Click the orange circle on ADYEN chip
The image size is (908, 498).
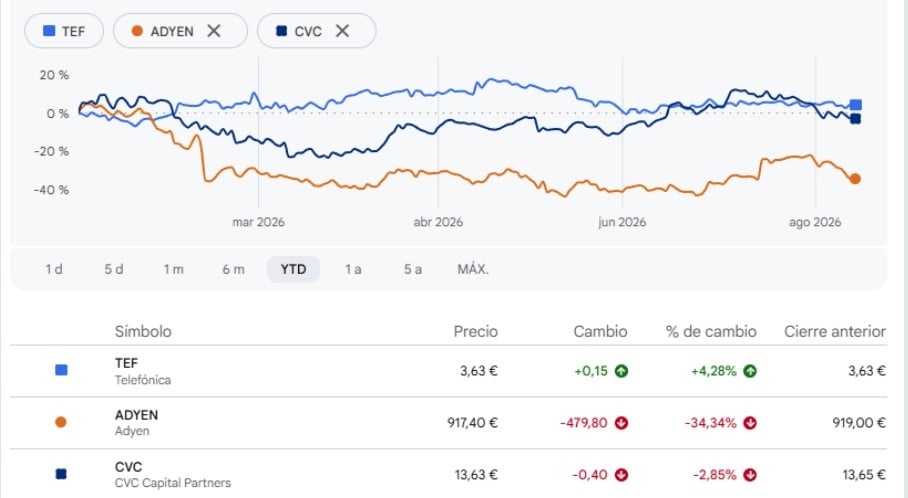[137, 31]
